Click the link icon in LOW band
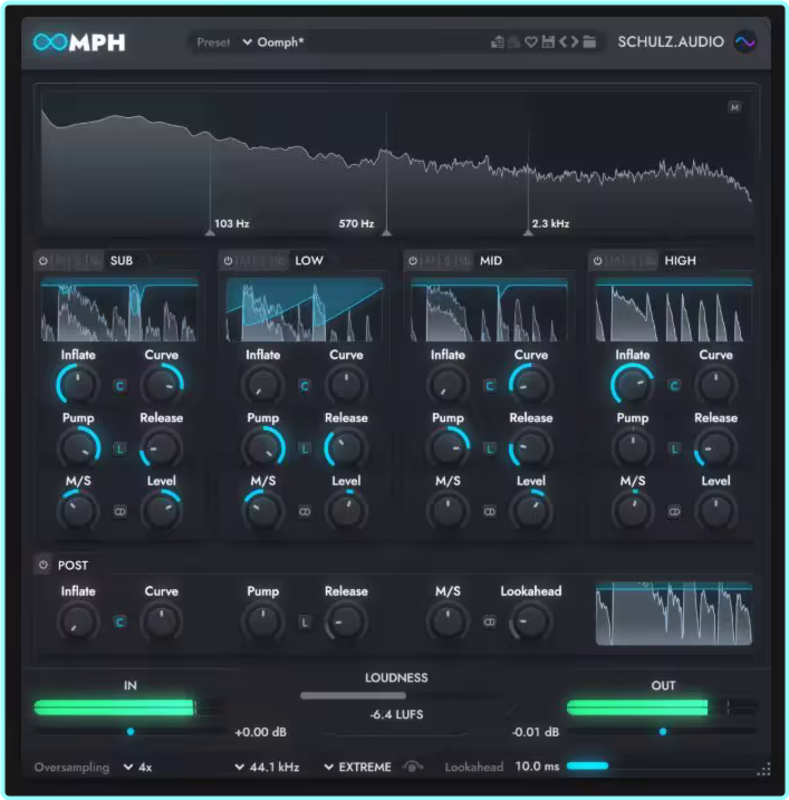This screenshot has height=800, width=789. click(305, 511)
